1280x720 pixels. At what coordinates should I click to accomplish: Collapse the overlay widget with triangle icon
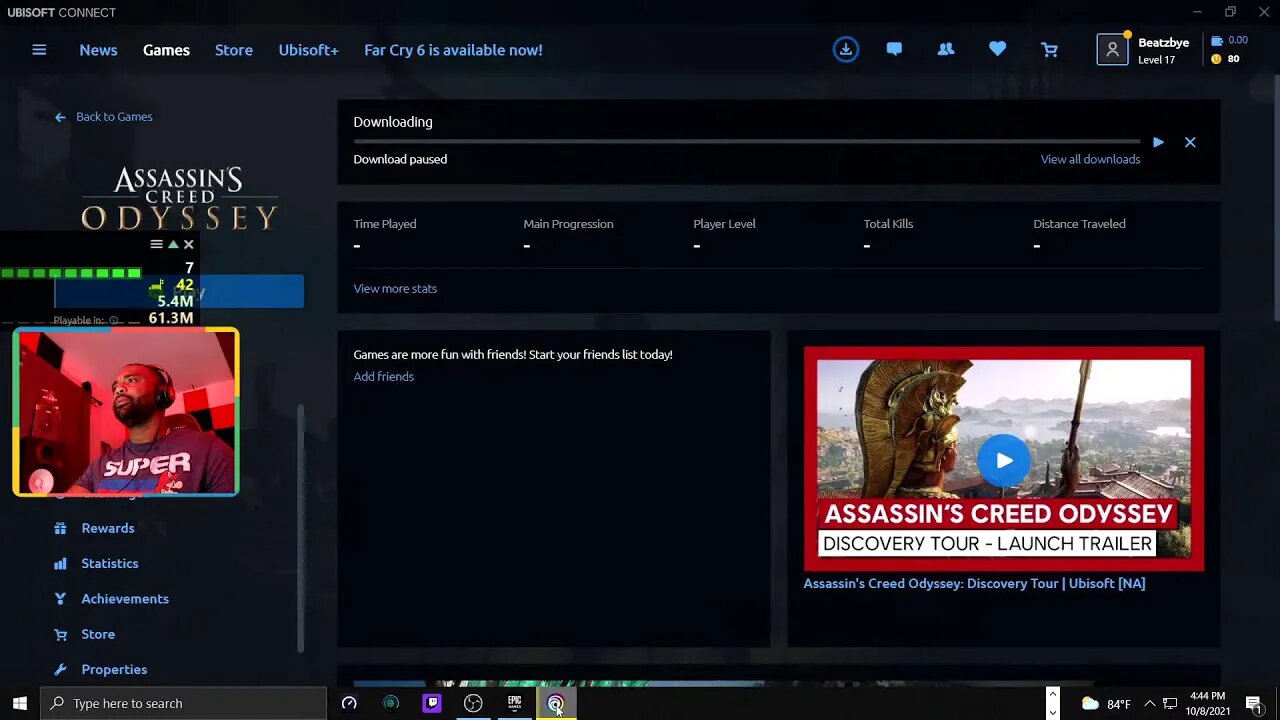pos(173,244)
